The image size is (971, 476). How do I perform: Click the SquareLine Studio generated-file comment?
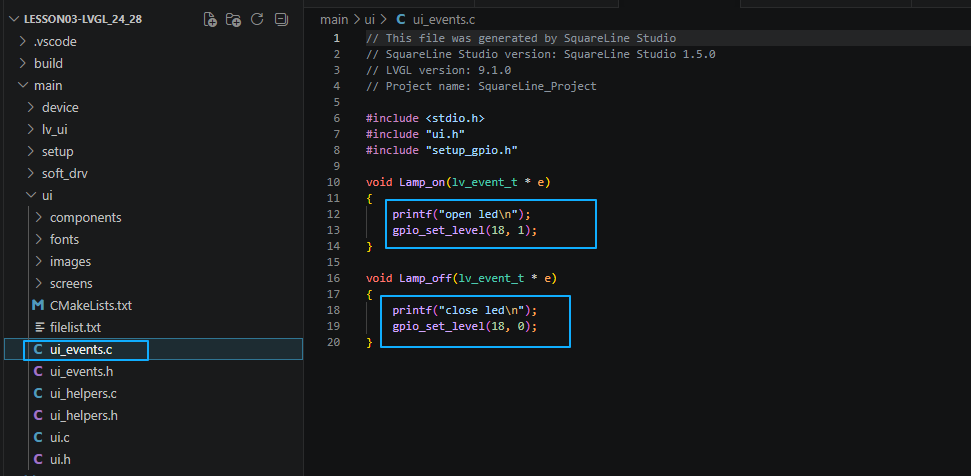(521, 38)
